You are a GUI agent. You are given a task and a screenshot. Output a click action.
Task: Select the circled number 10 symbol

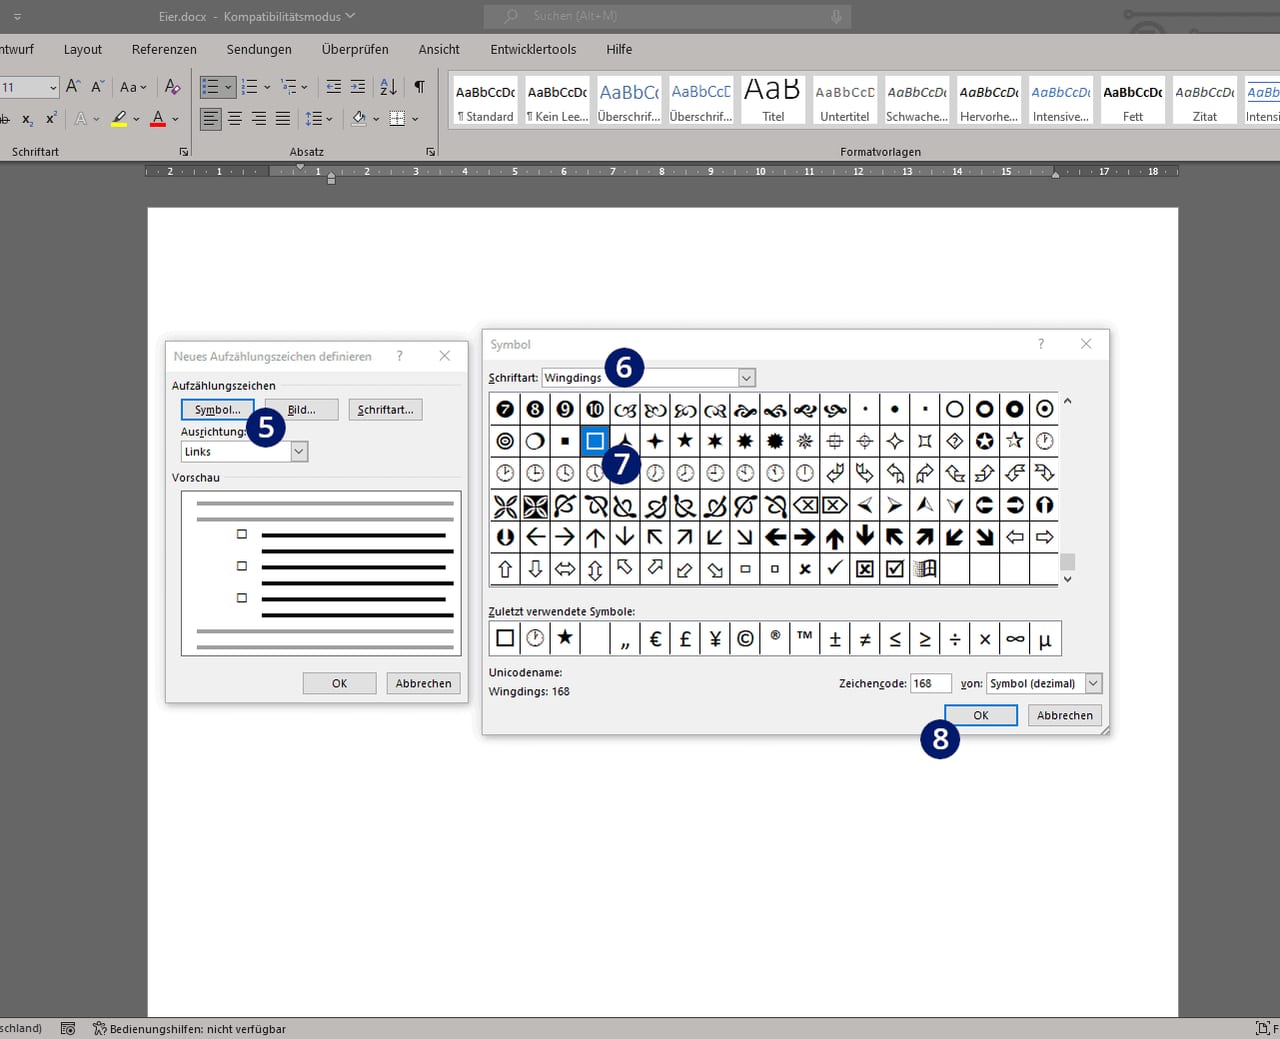point(595,409)
